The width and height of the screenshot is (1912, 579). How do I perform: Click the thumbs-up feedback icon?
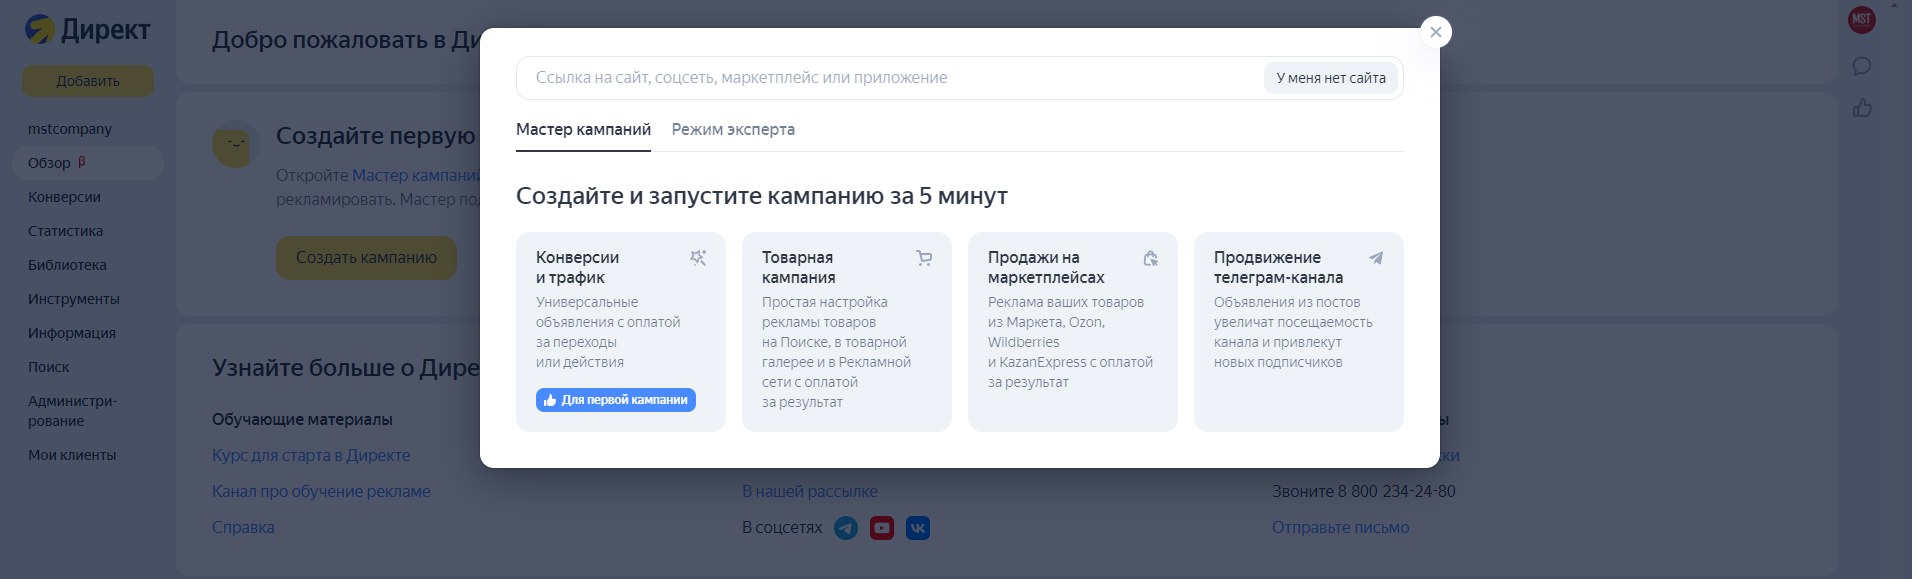pos(1862,107)
